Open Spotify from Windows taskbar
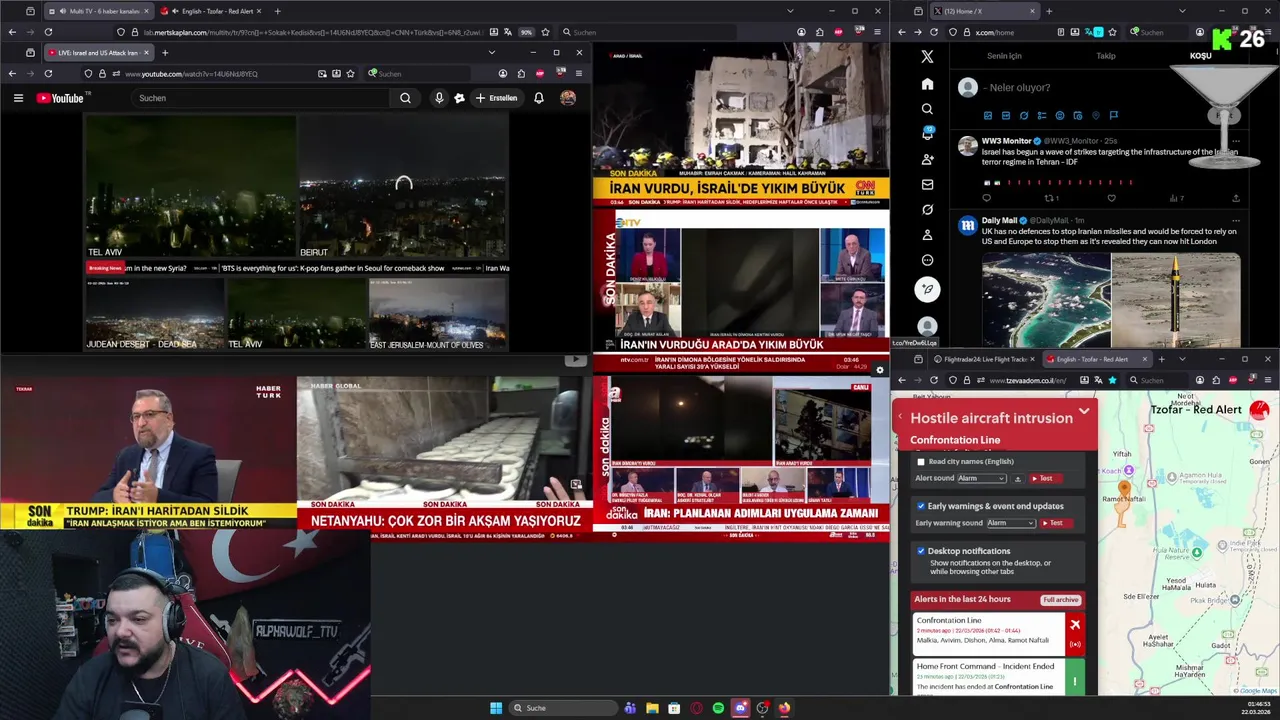Image resolution: width=1280 pixels, height=720 pixels. (718, 708)
